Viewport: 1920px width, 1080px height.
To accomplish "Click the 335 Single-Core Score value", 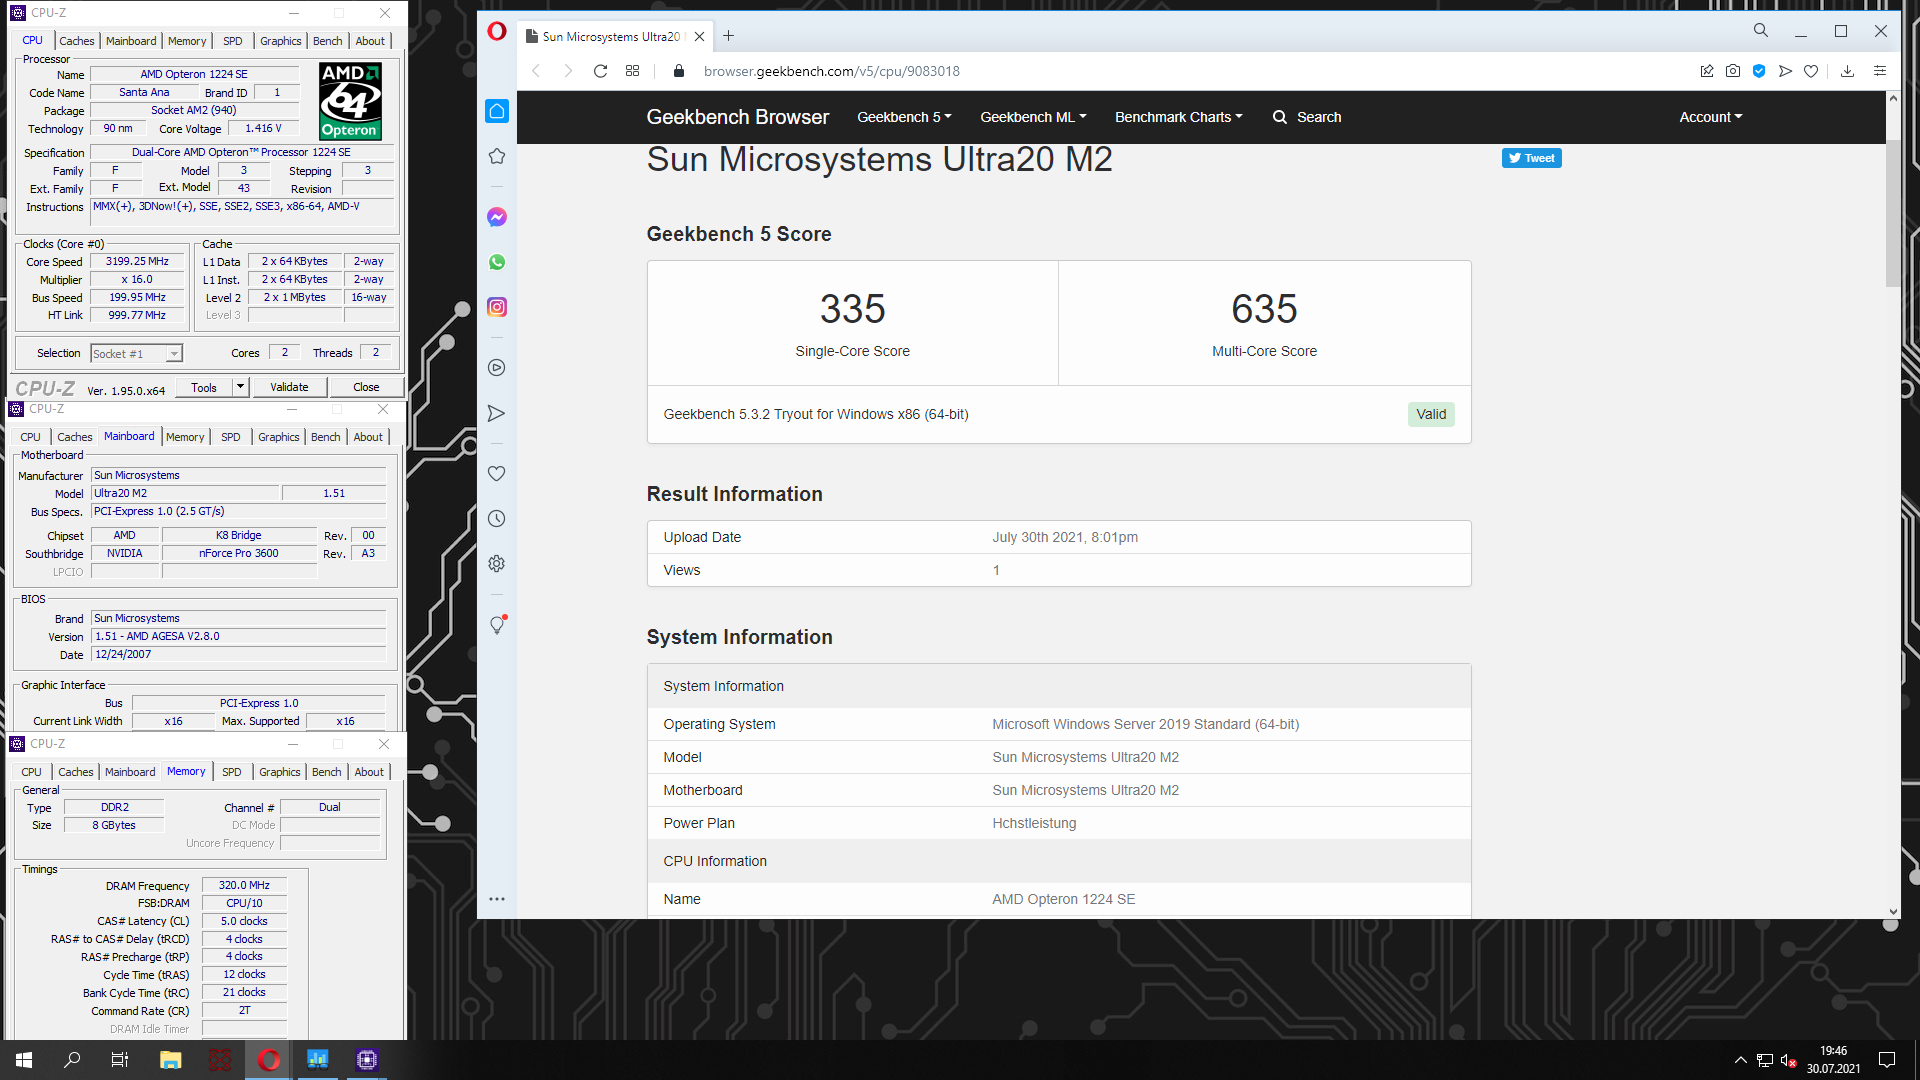I will click(x=852, y=309).
